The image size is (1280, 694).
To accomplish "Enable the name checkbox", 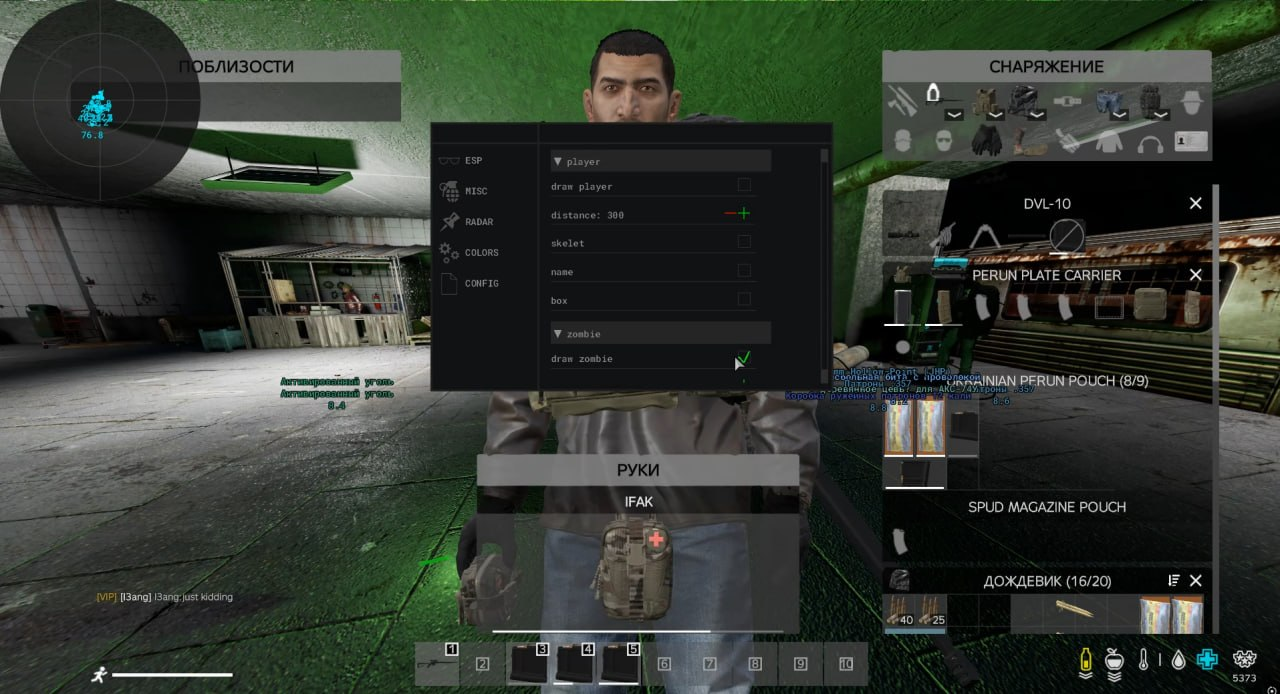I will click(x=744, y=270).
